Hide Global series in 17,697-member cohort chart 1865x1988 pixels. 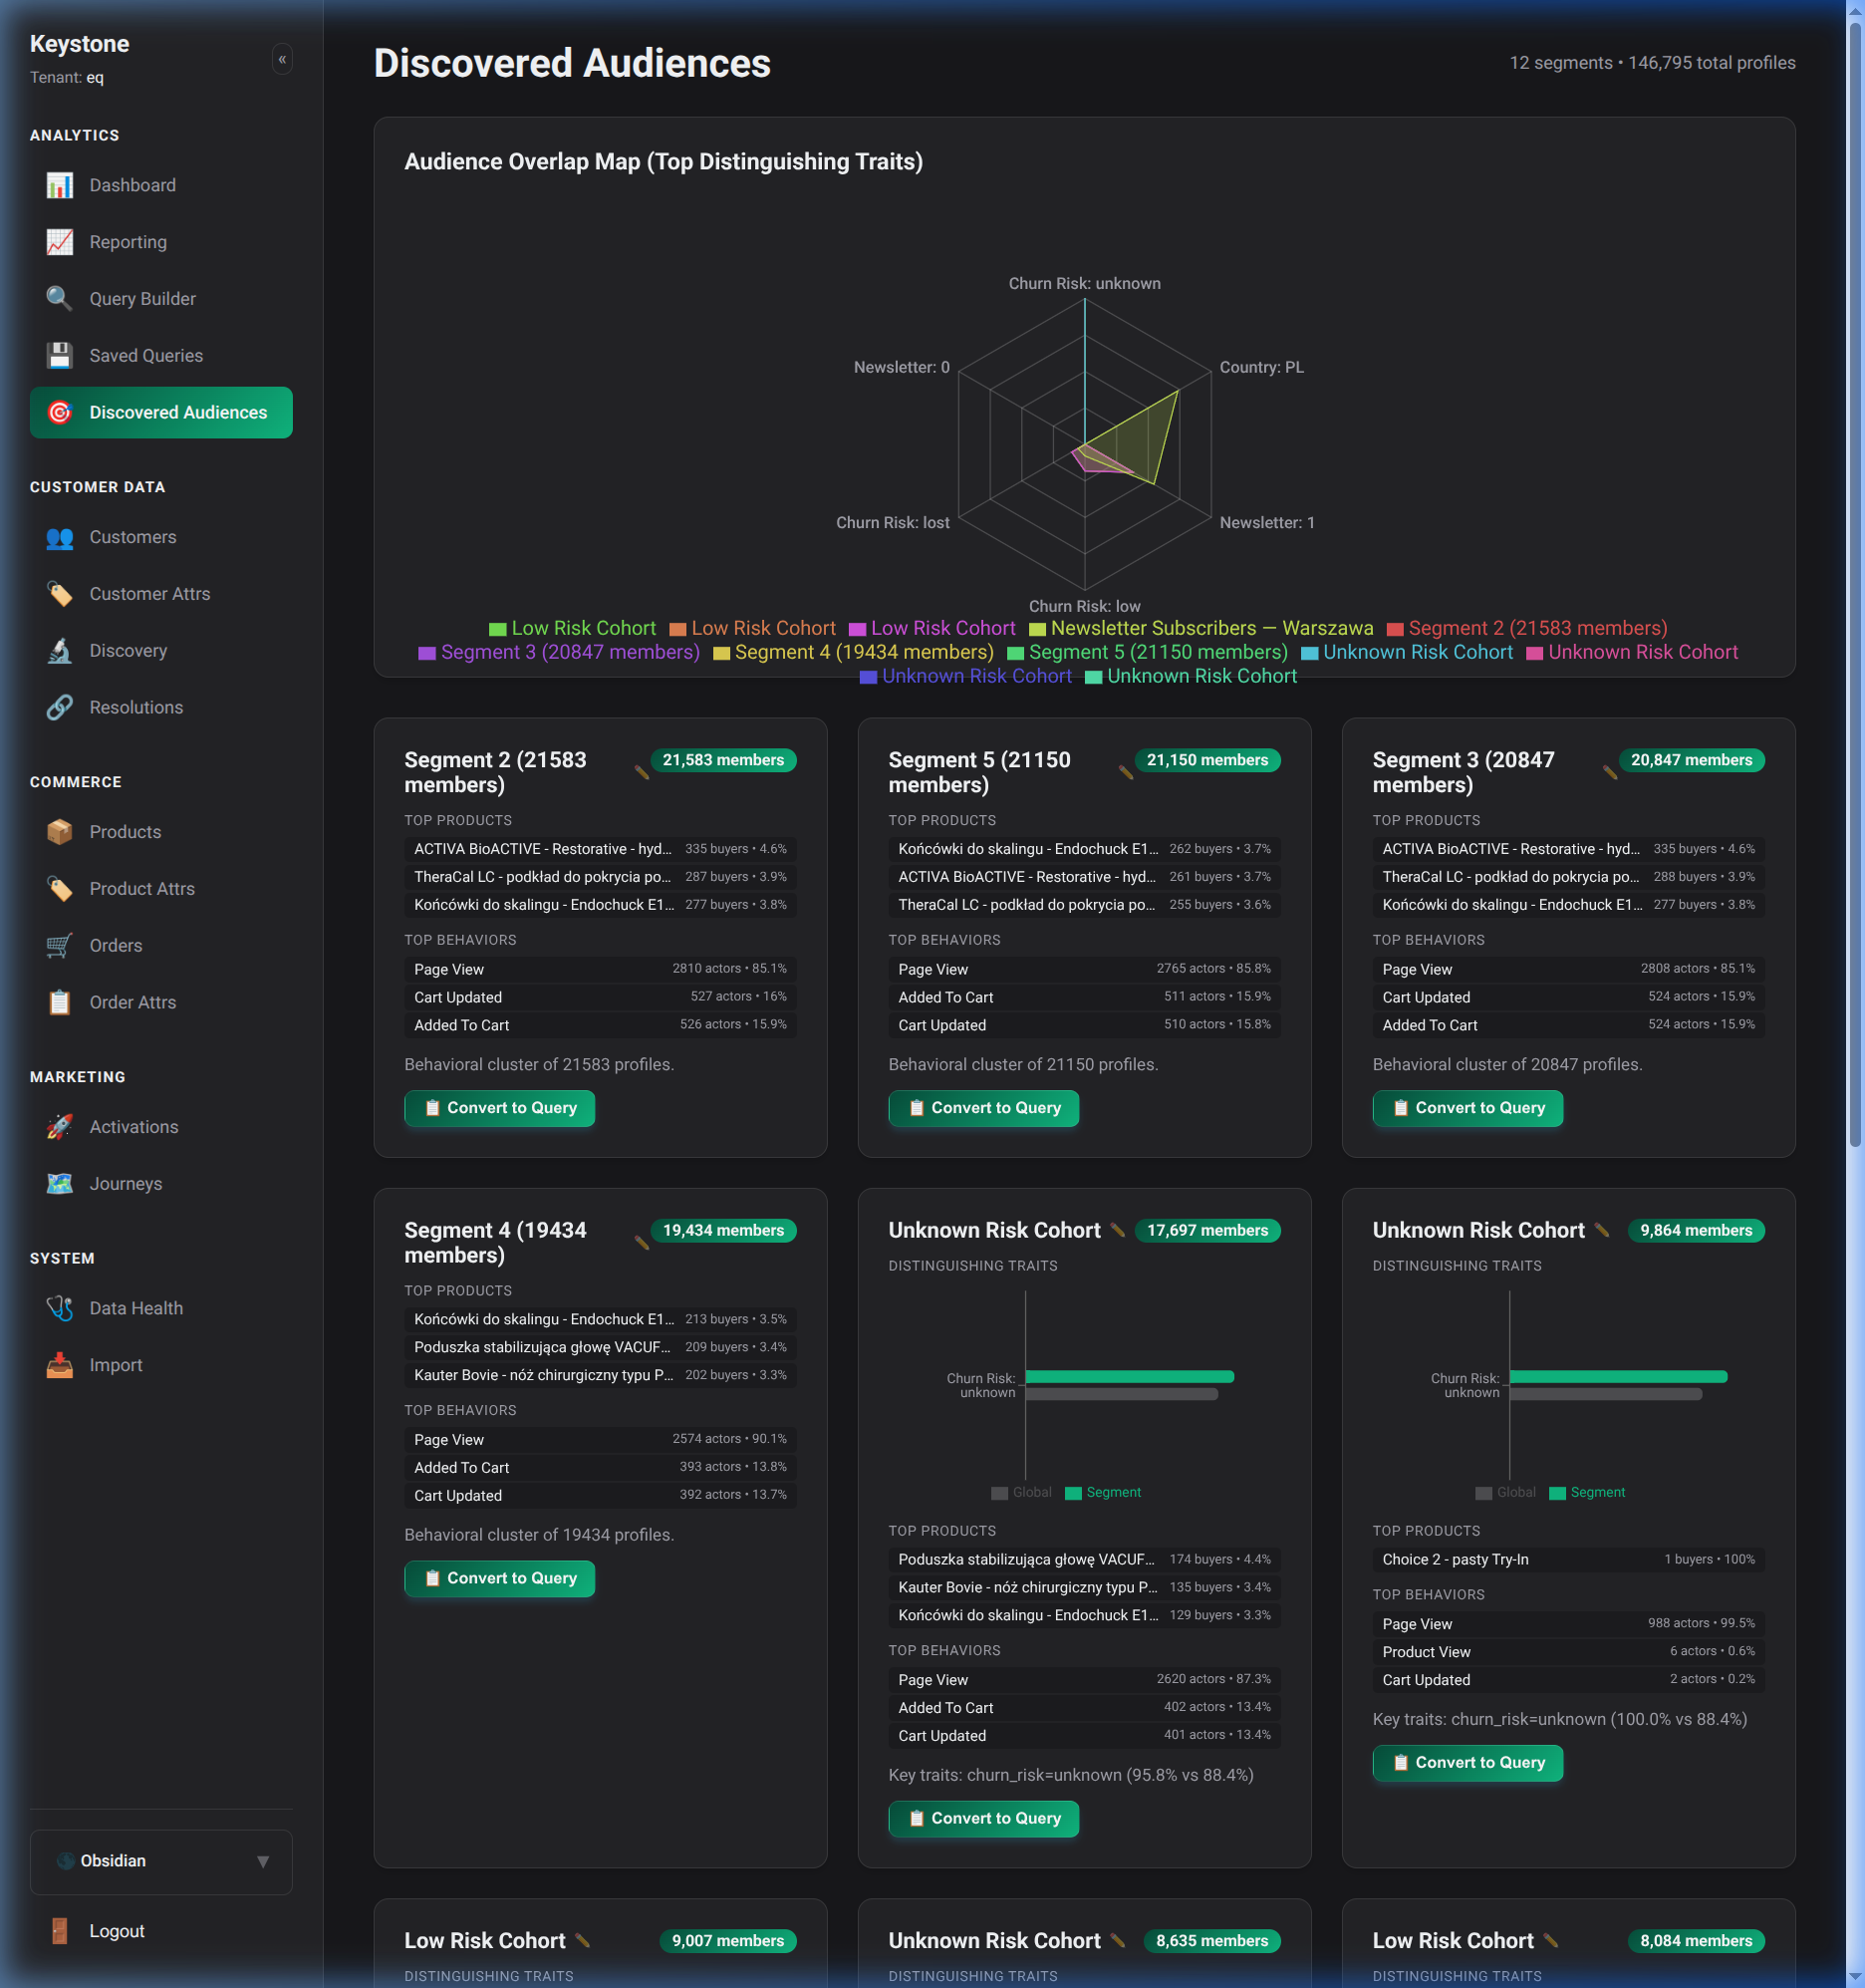pyautogui.click(x=1021, y=1492)
